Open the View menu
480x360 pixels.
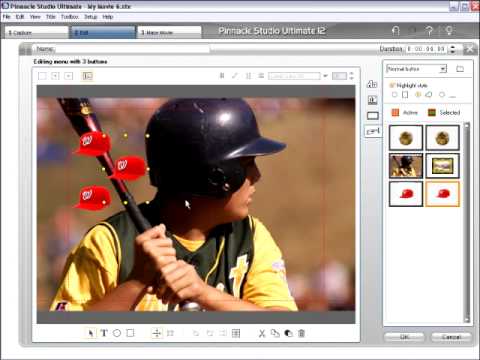pyautogui.click(x=35, y=17)
